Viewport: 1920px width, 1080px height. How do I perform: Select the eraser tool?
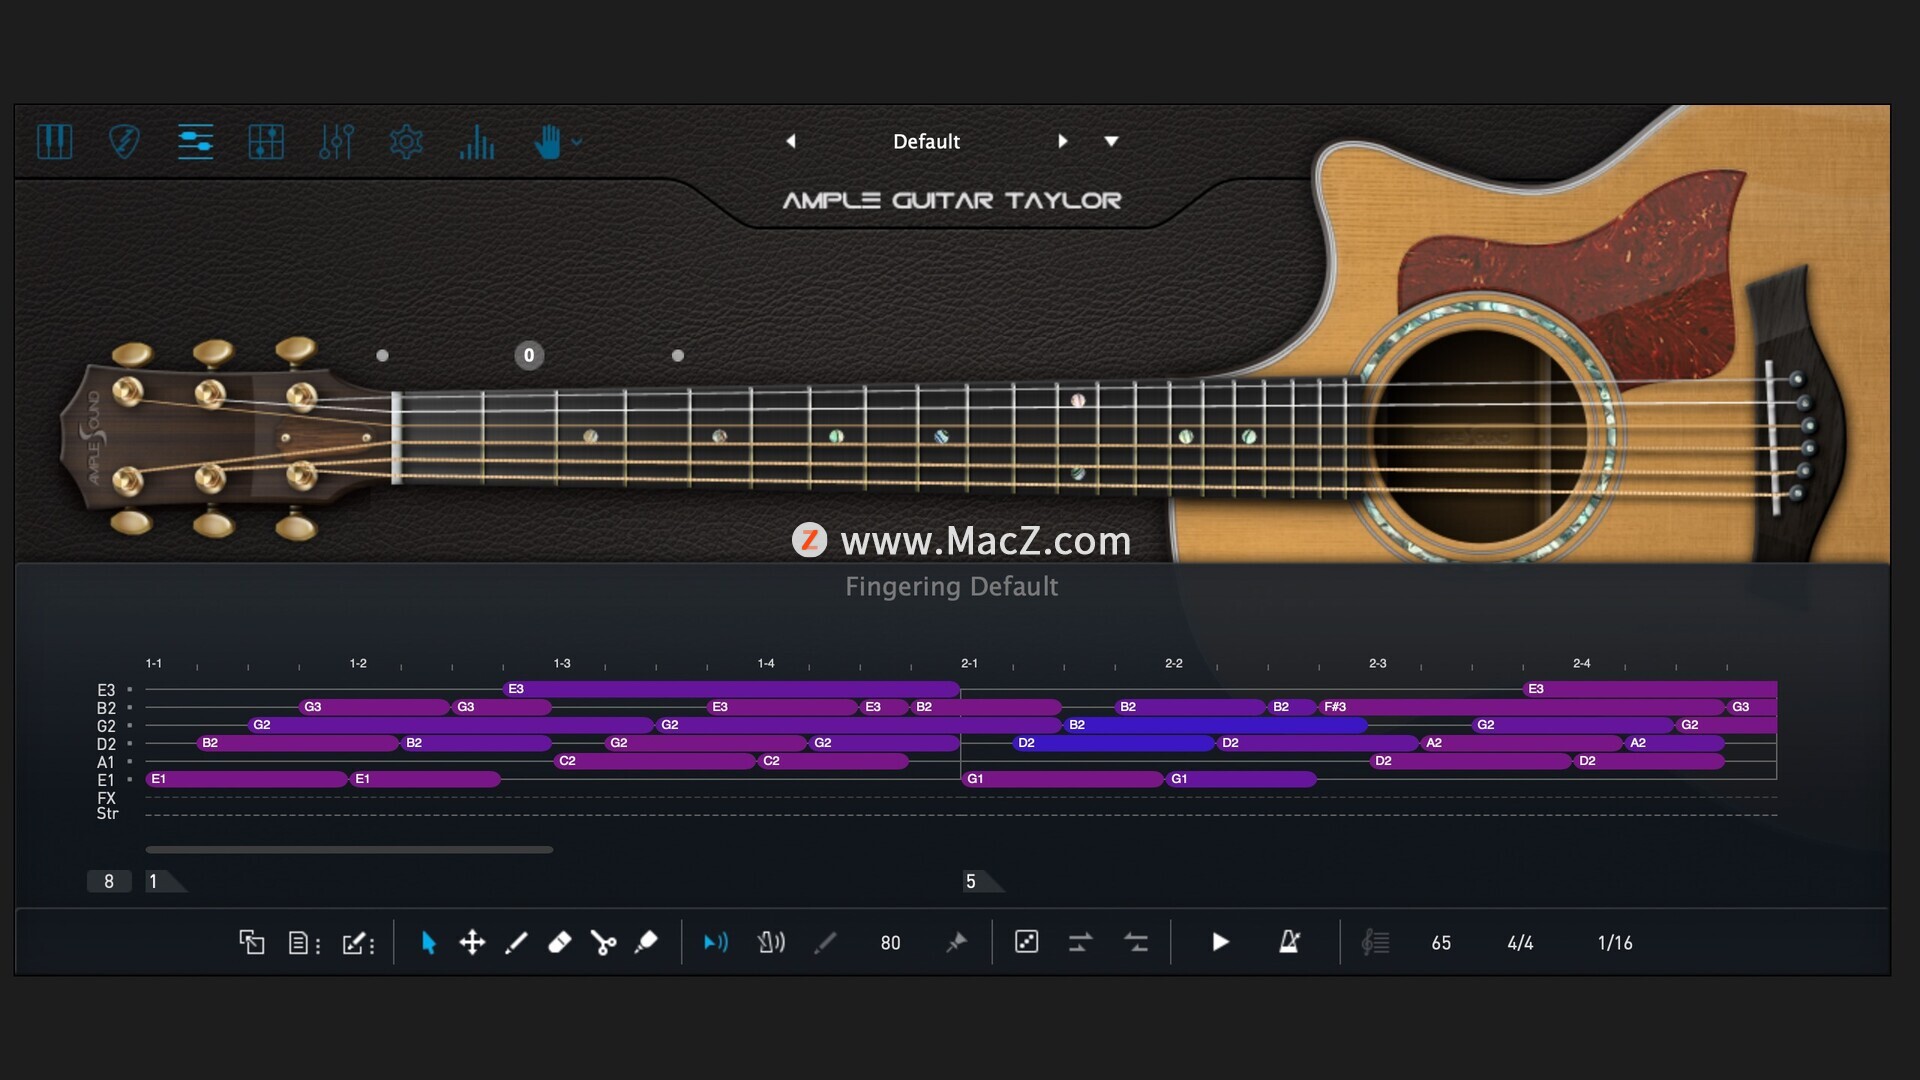tap(560, 942)
